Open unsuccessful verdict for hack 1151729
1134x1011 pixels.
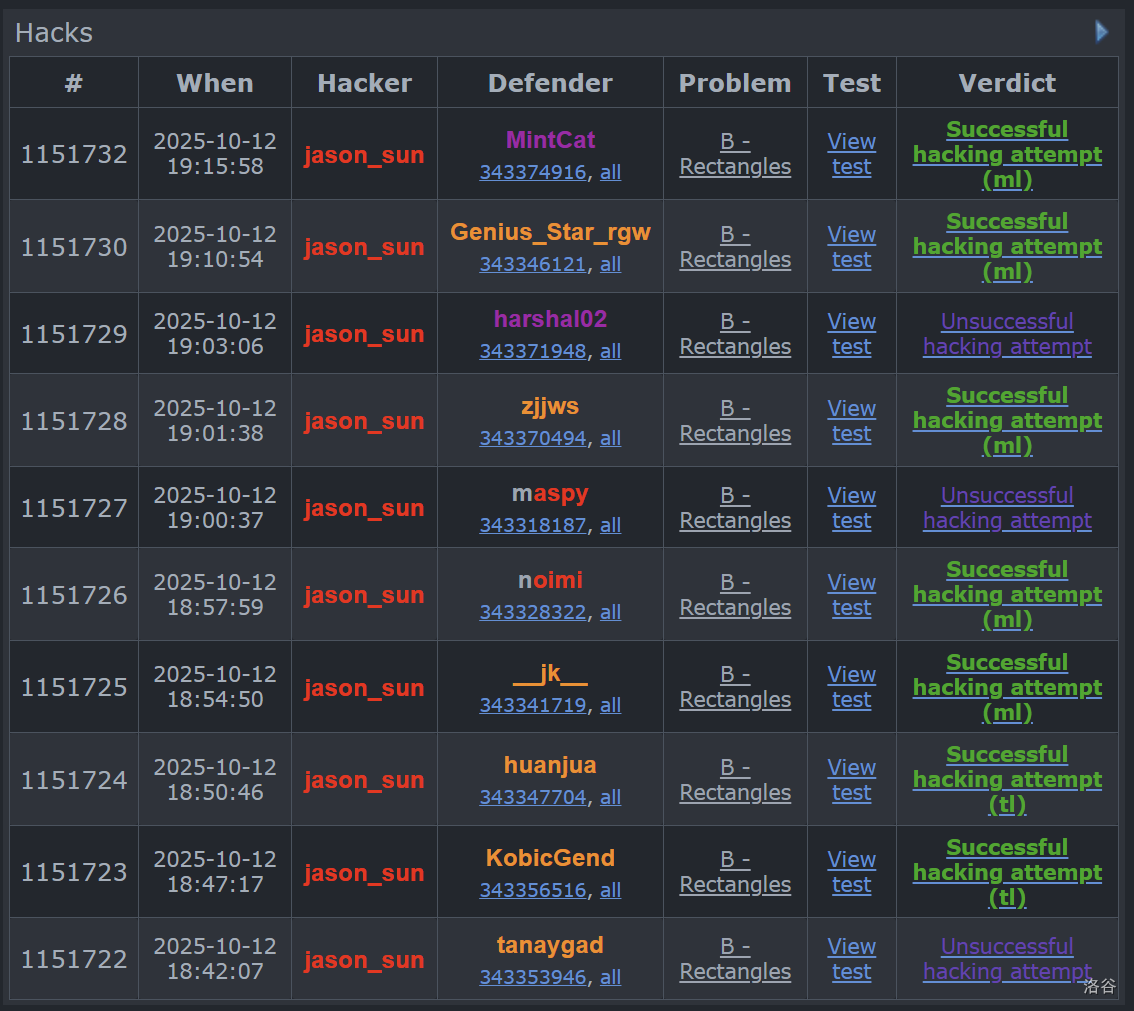(1007, 334)
